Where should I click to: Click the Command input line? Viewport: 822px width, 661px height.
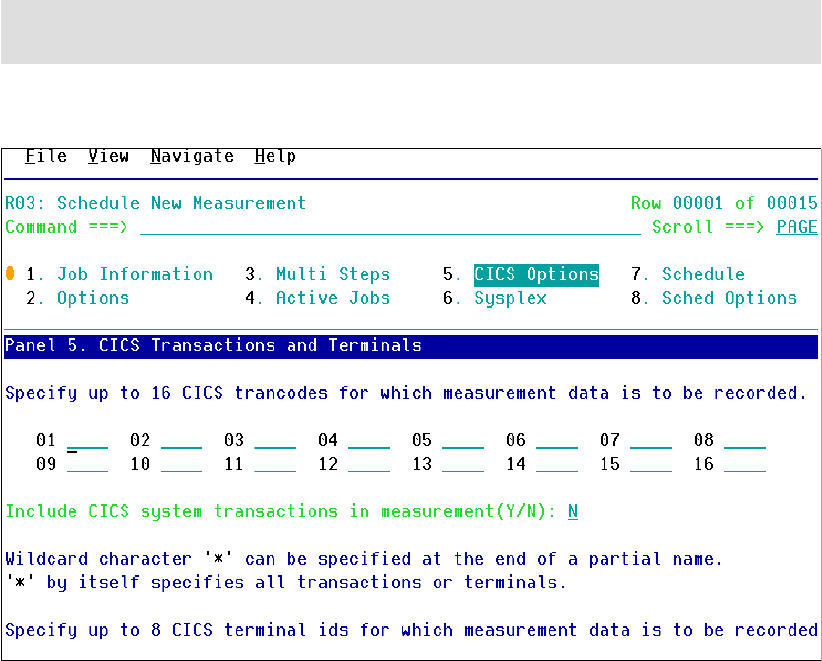(x=390, y=227)
